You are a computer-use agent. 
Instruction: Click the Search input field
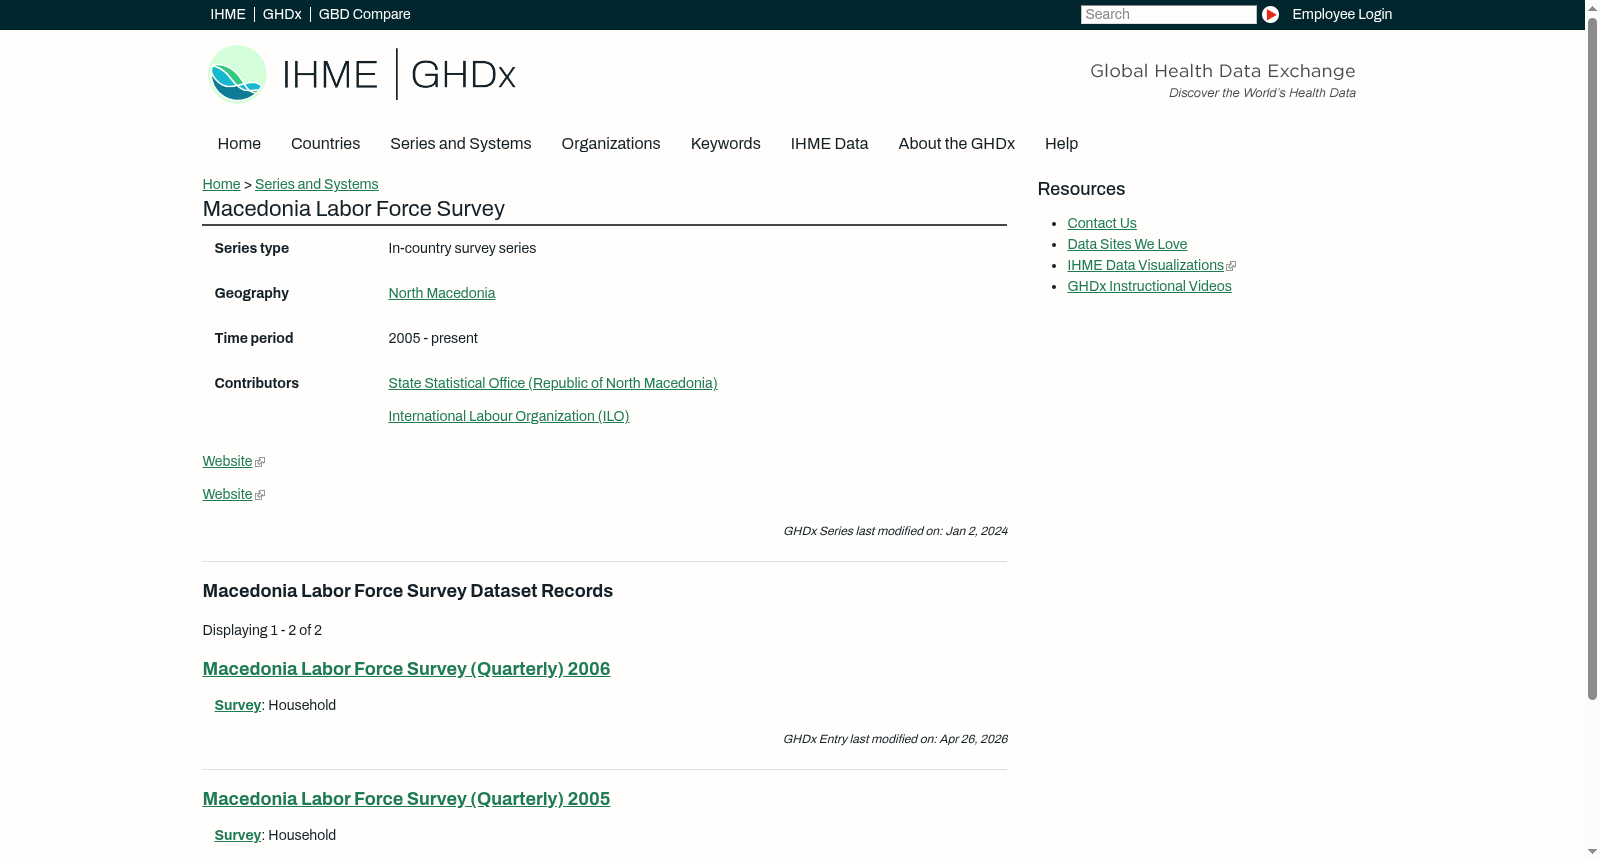pos(1168,14)
